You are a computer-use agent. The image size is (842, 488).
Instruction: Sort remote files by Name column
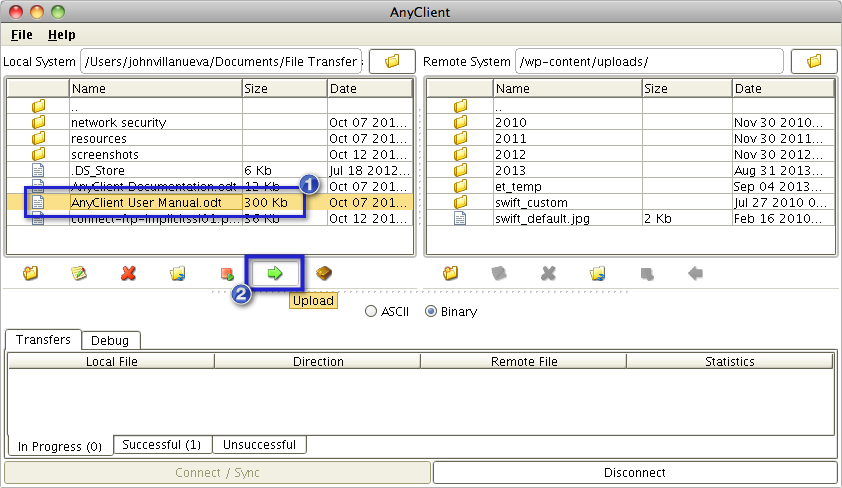[x=568, y=89]
